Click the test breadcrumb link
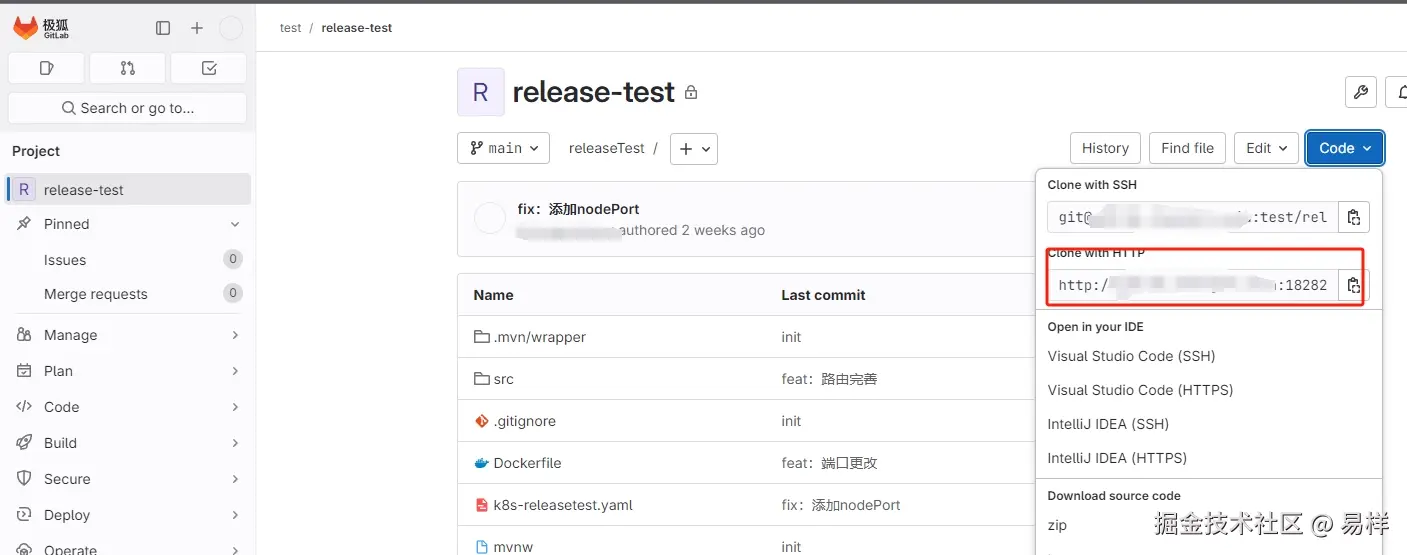The height and width of the screenshot is (555, 1407). tap(291, 28)
